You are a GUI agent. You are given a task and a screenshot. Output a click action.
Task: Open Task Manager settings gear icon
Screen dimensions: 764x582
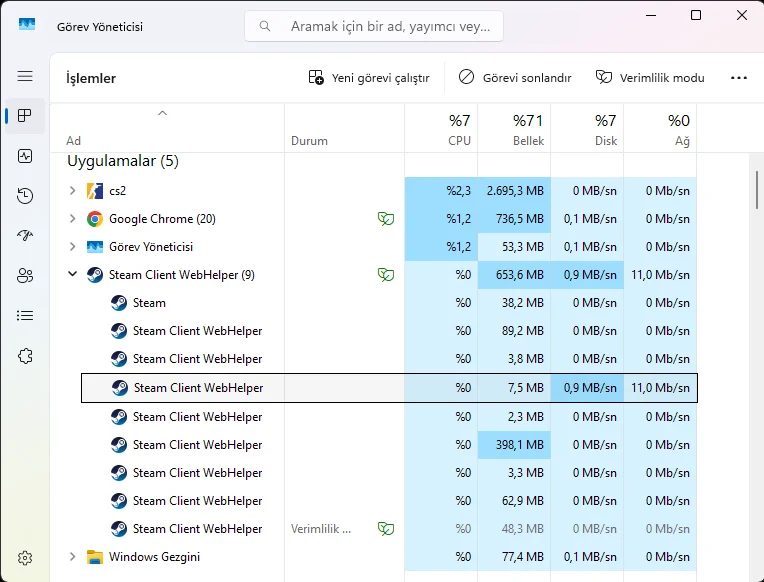tap(25, 557)
